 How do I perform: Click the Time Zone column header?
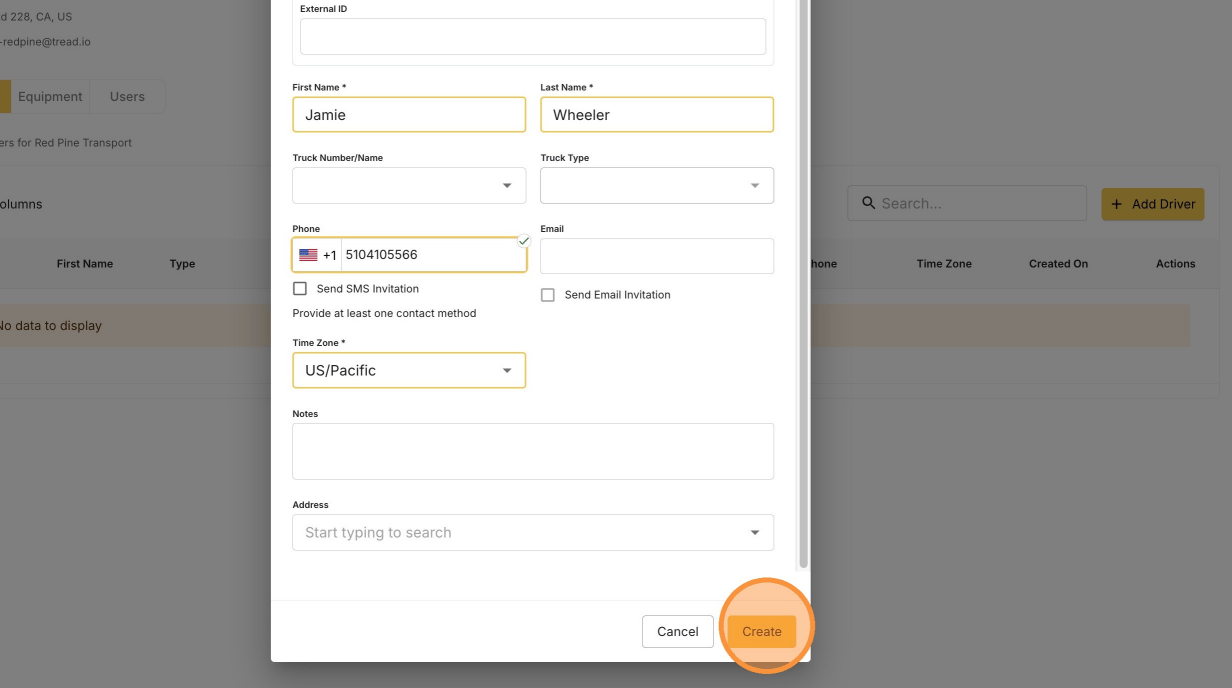coord(944,264)
